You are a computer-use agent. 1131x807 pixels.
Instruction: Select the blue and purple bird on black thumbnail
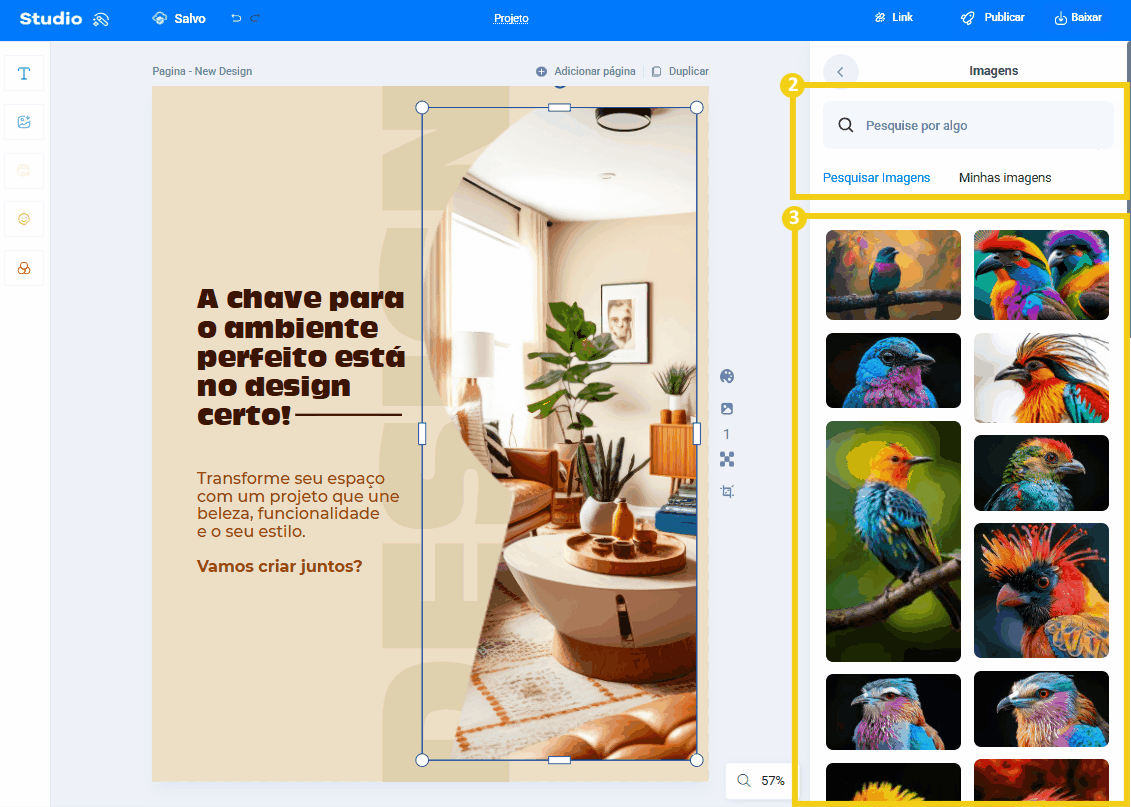[893, 371]
